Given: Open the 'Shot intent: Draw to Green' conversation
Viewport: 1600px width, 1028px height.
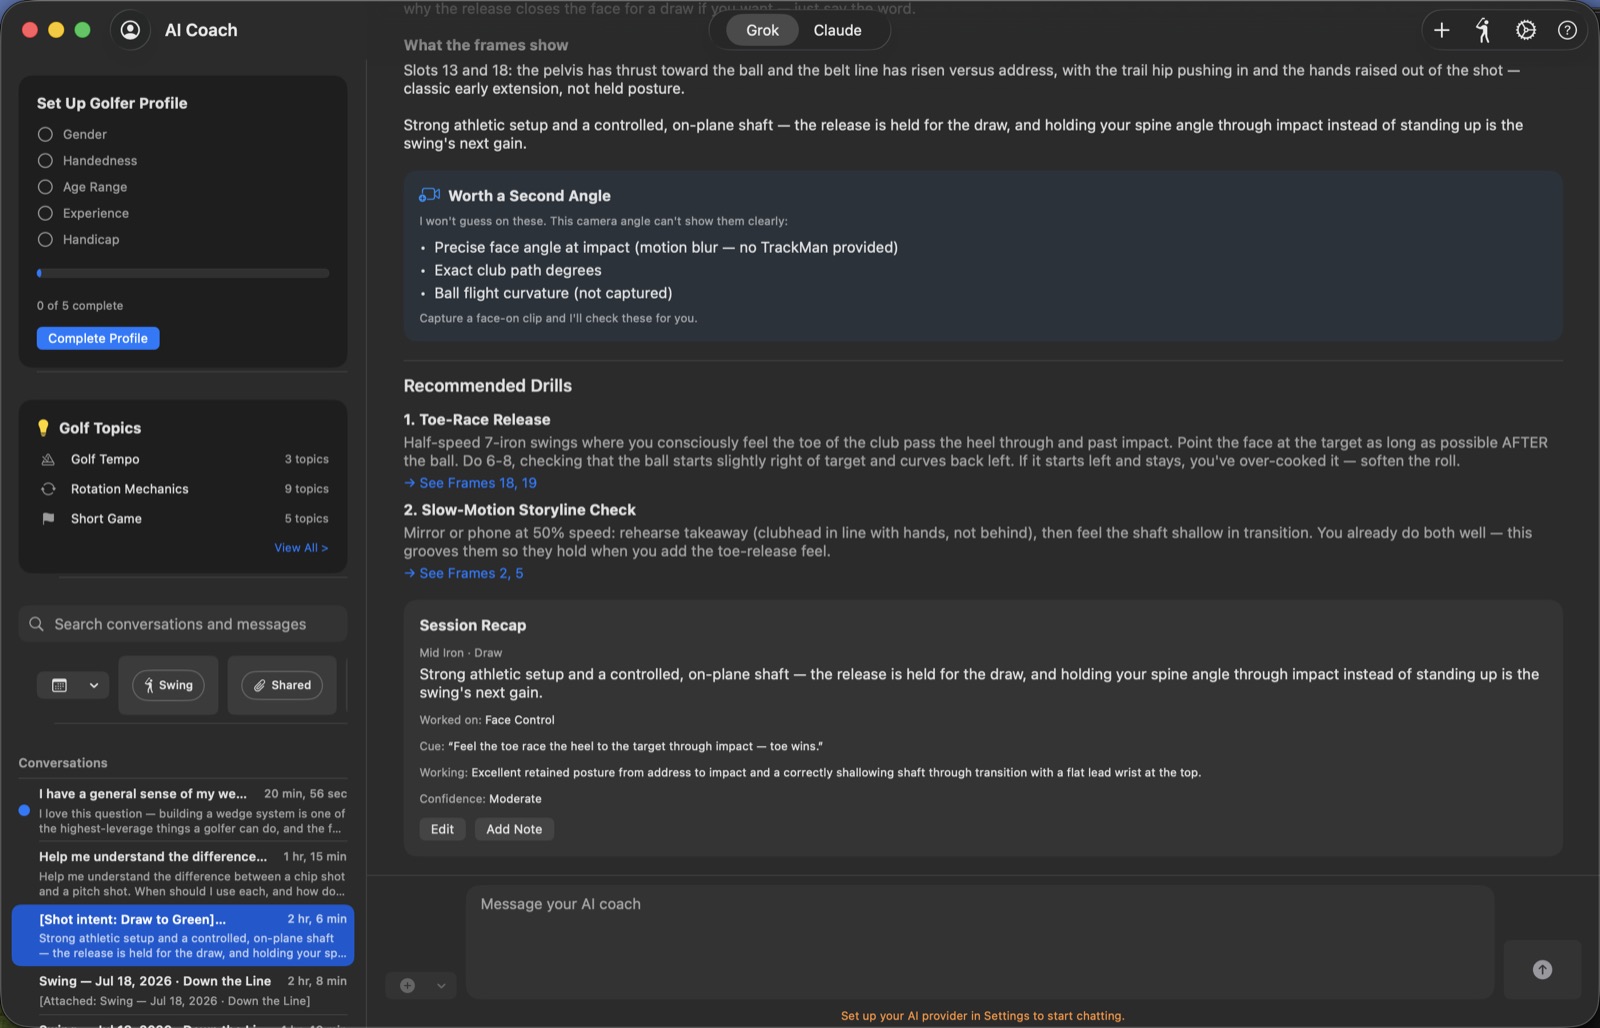Looking at the screenshot, I should pos(183,935).
